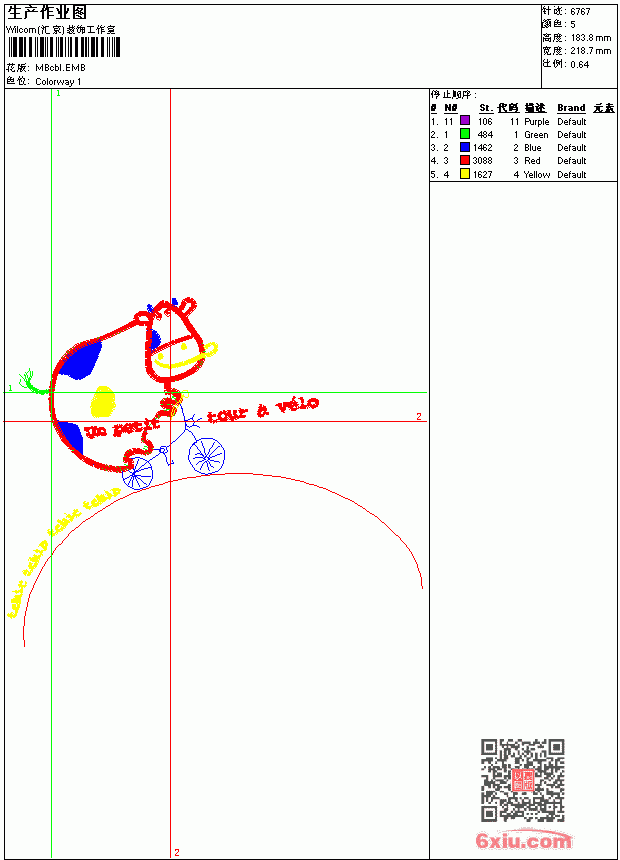Click the barcode under the Wilcom header
Viewport: 620px width, 860px height.
tap(64, 47)
